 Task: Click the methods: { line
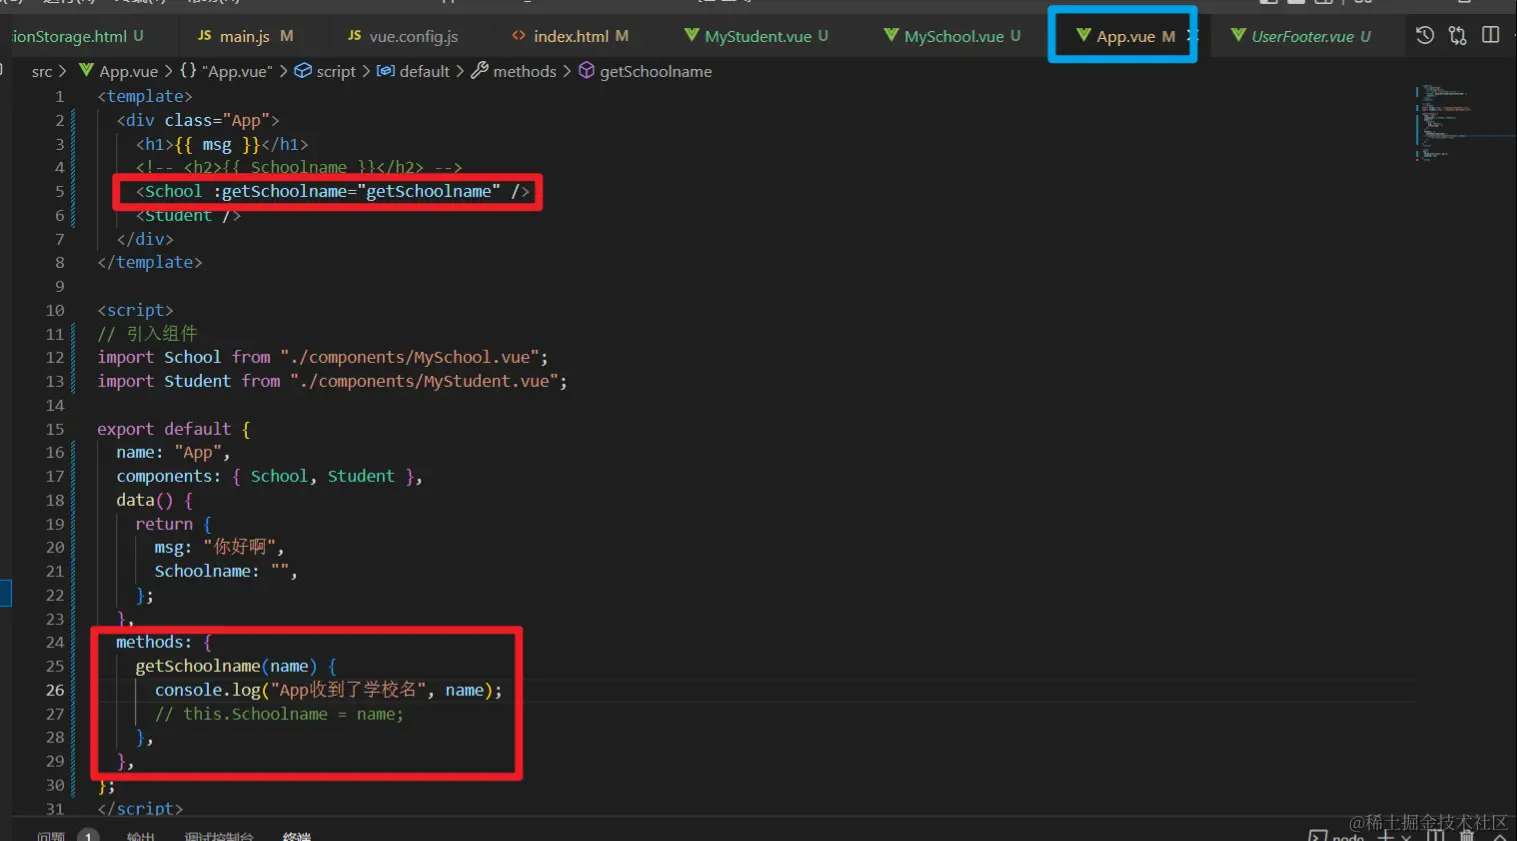coord(164,642)
